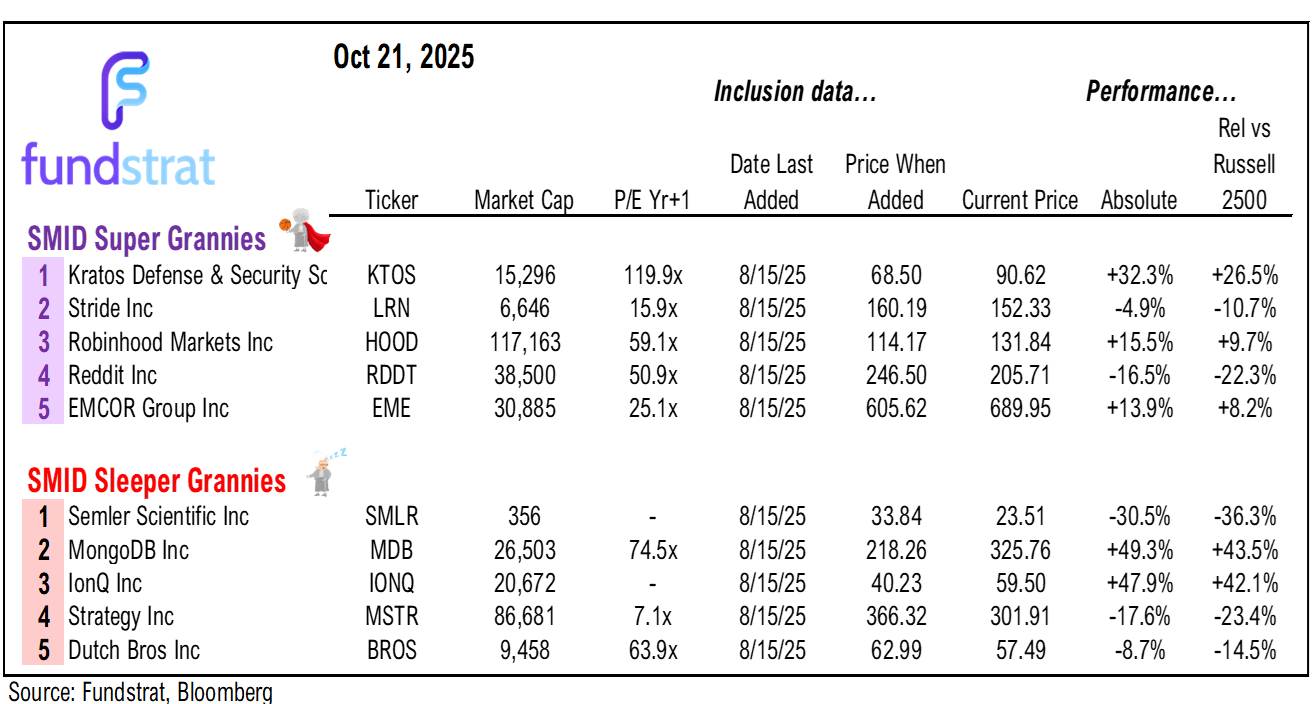
Task: Click the purple rank 1 cell for Kratos
Action: [x=43, y=275]
